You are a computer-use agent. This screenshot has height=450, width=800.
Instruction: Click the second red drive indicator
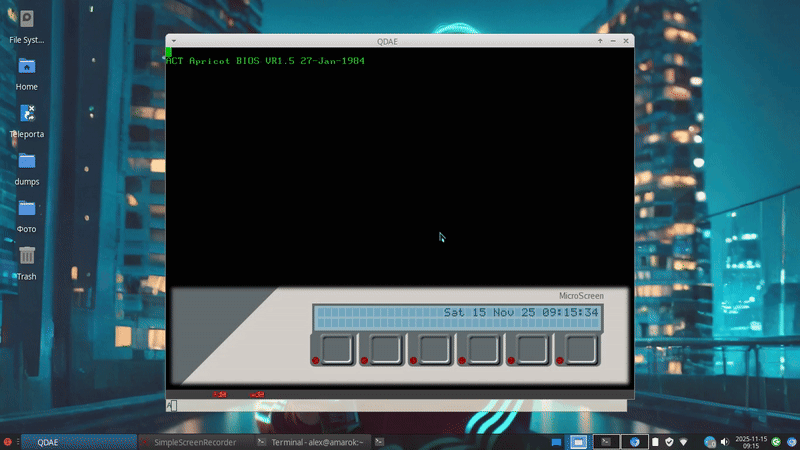(x=257, y=394)
